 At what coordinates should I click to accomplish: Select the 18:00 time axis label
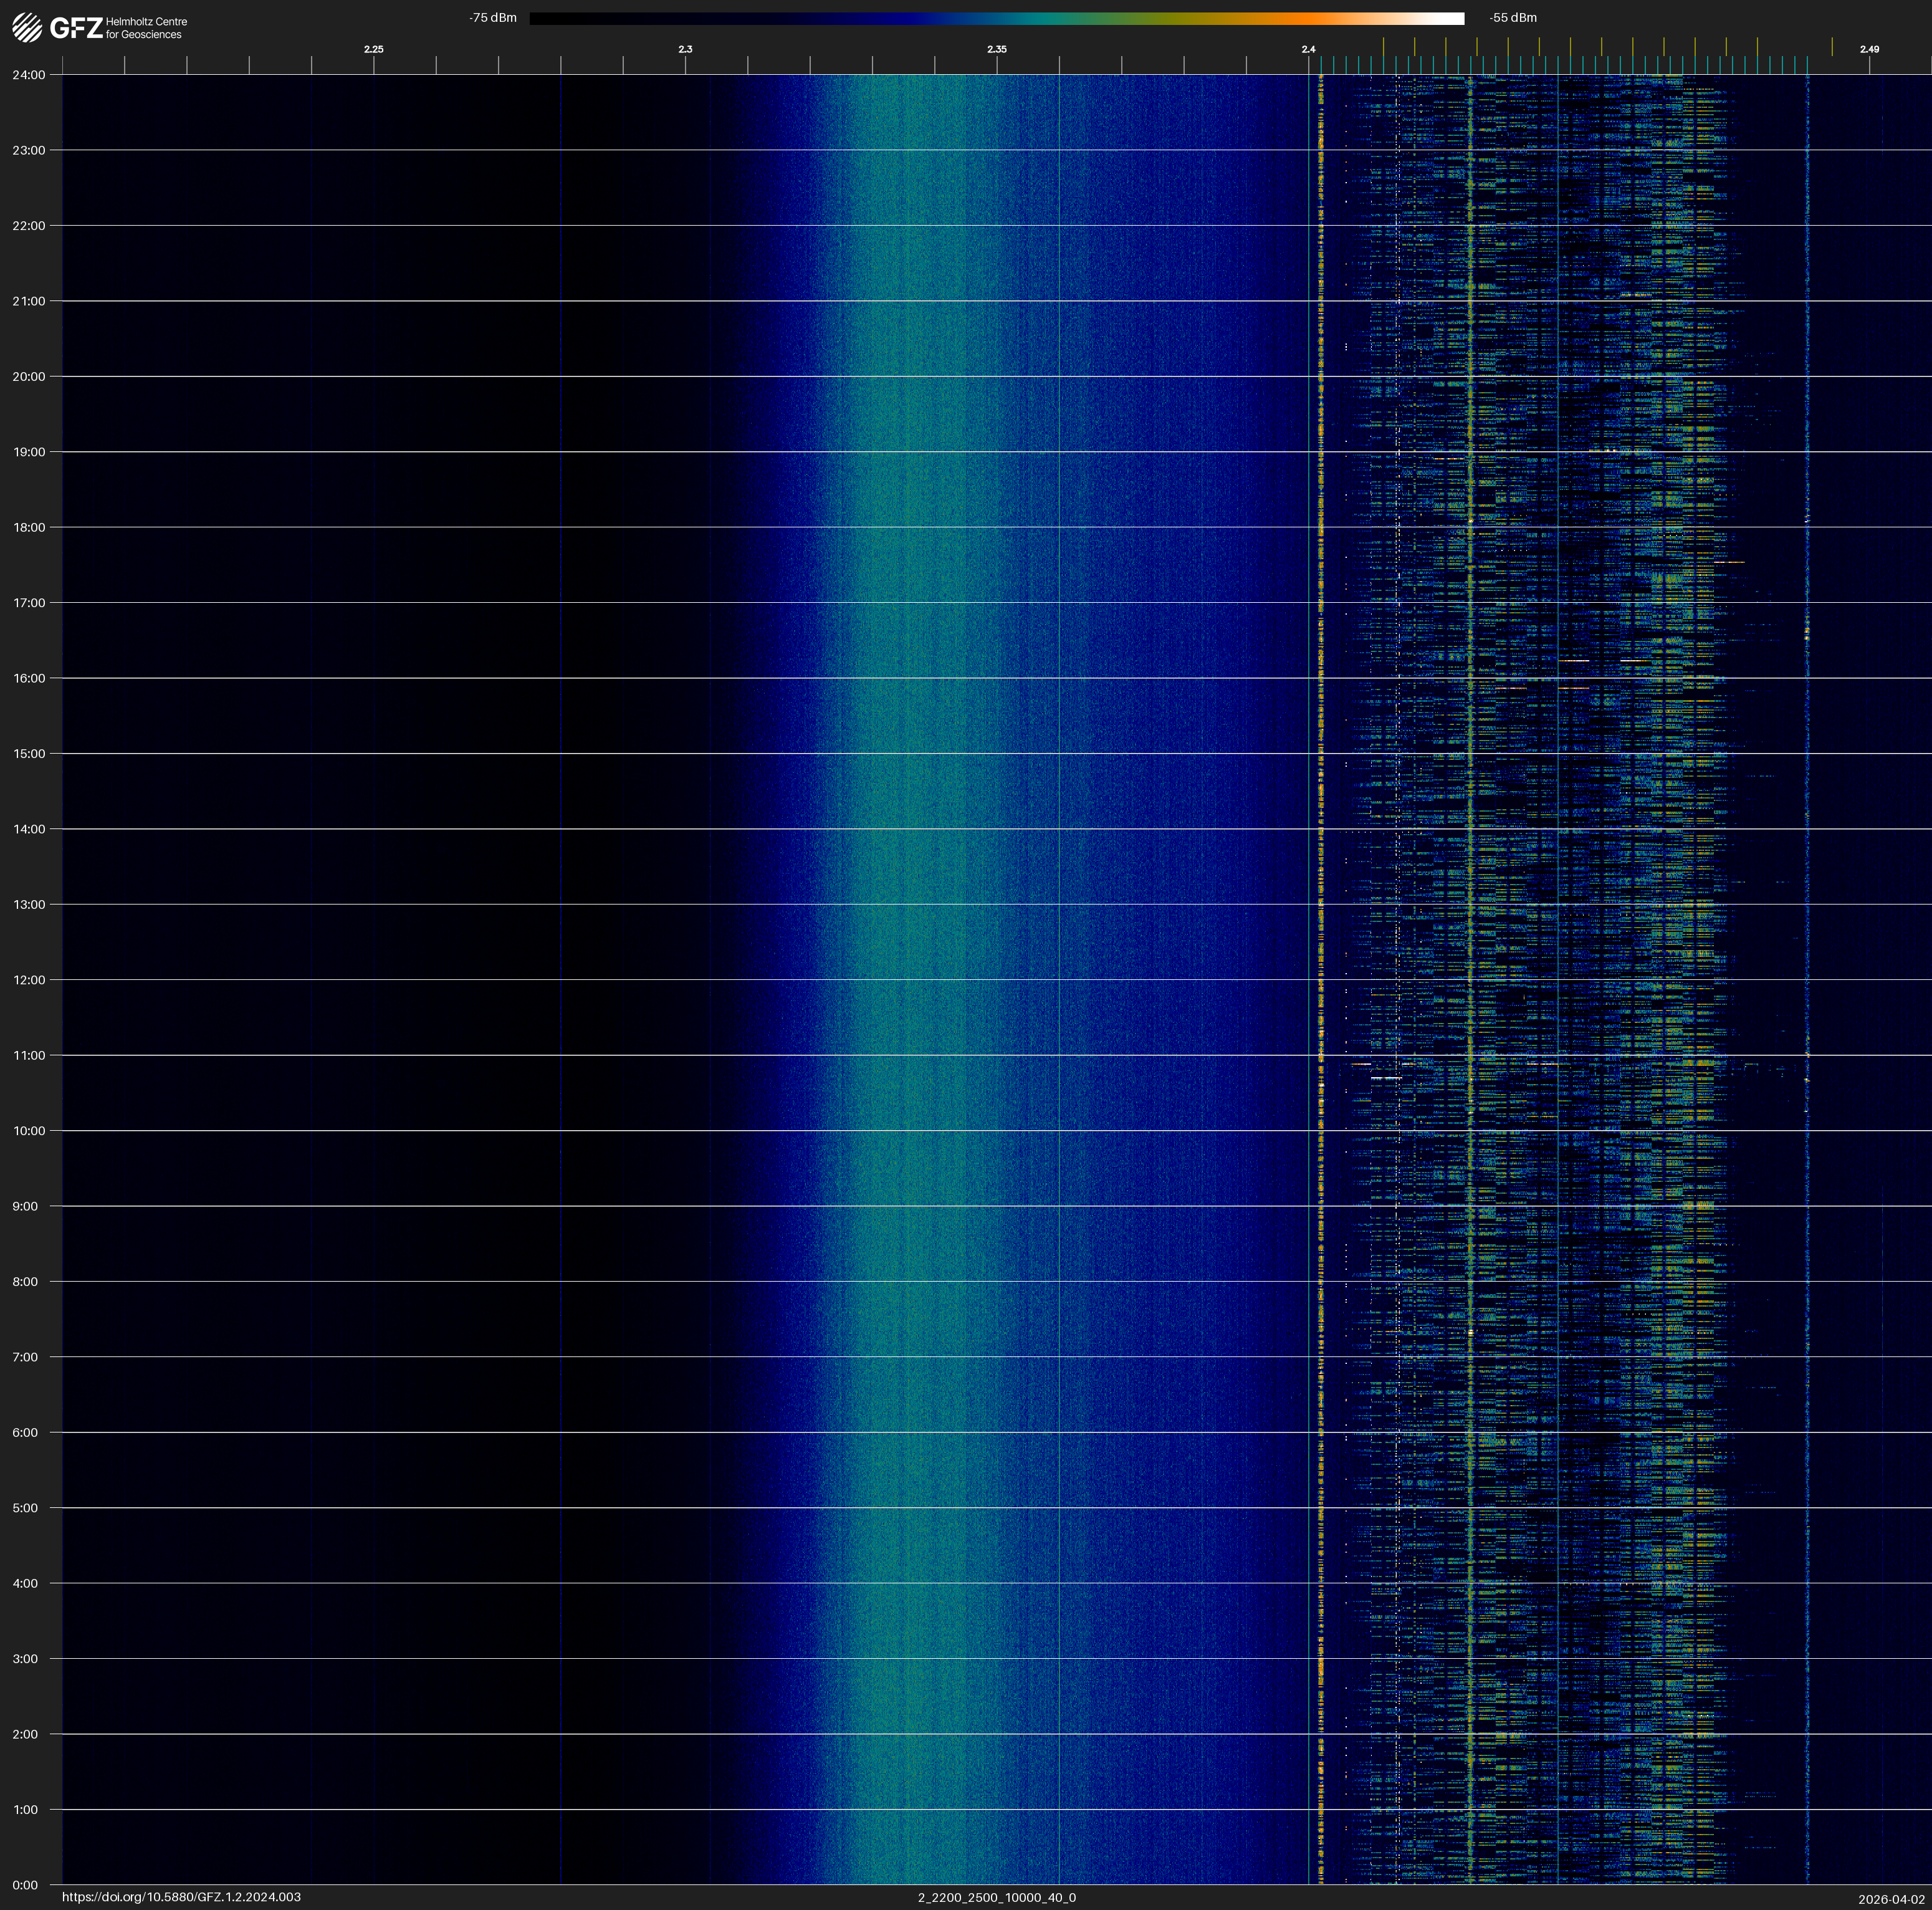(x=29, y=527)
